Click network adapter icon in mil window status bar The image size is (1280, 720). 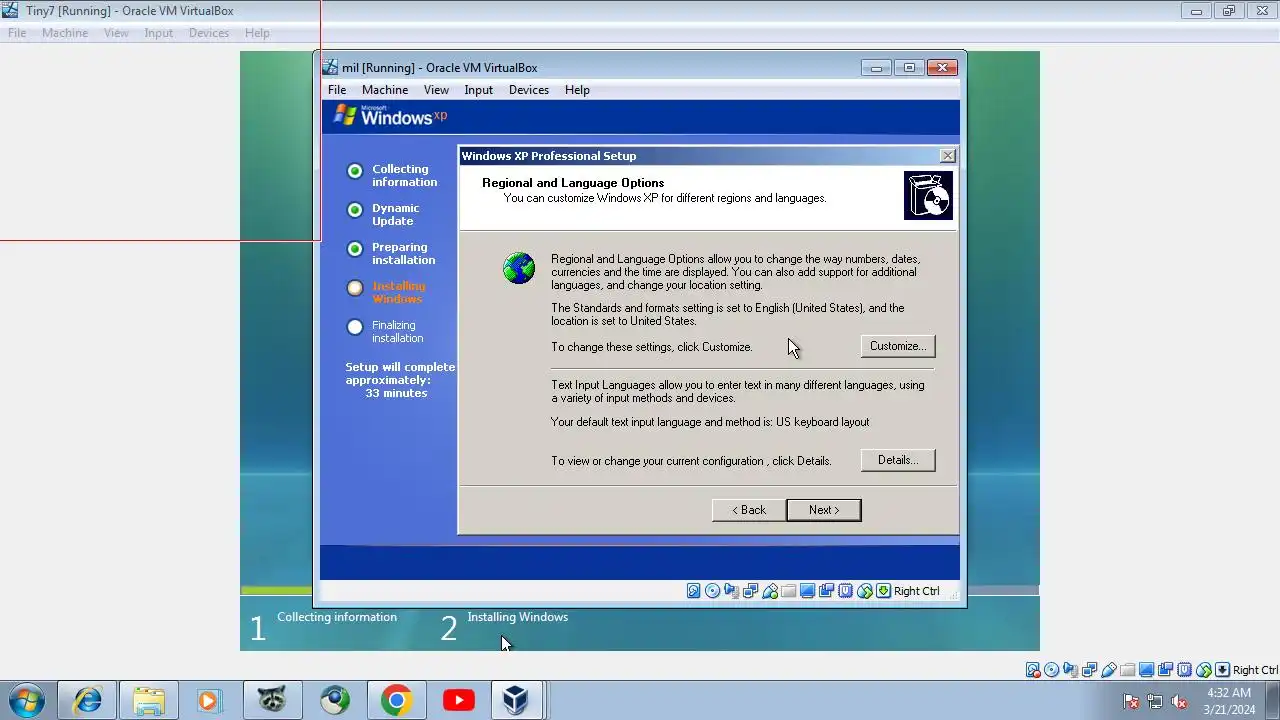[x=751, y=591]
